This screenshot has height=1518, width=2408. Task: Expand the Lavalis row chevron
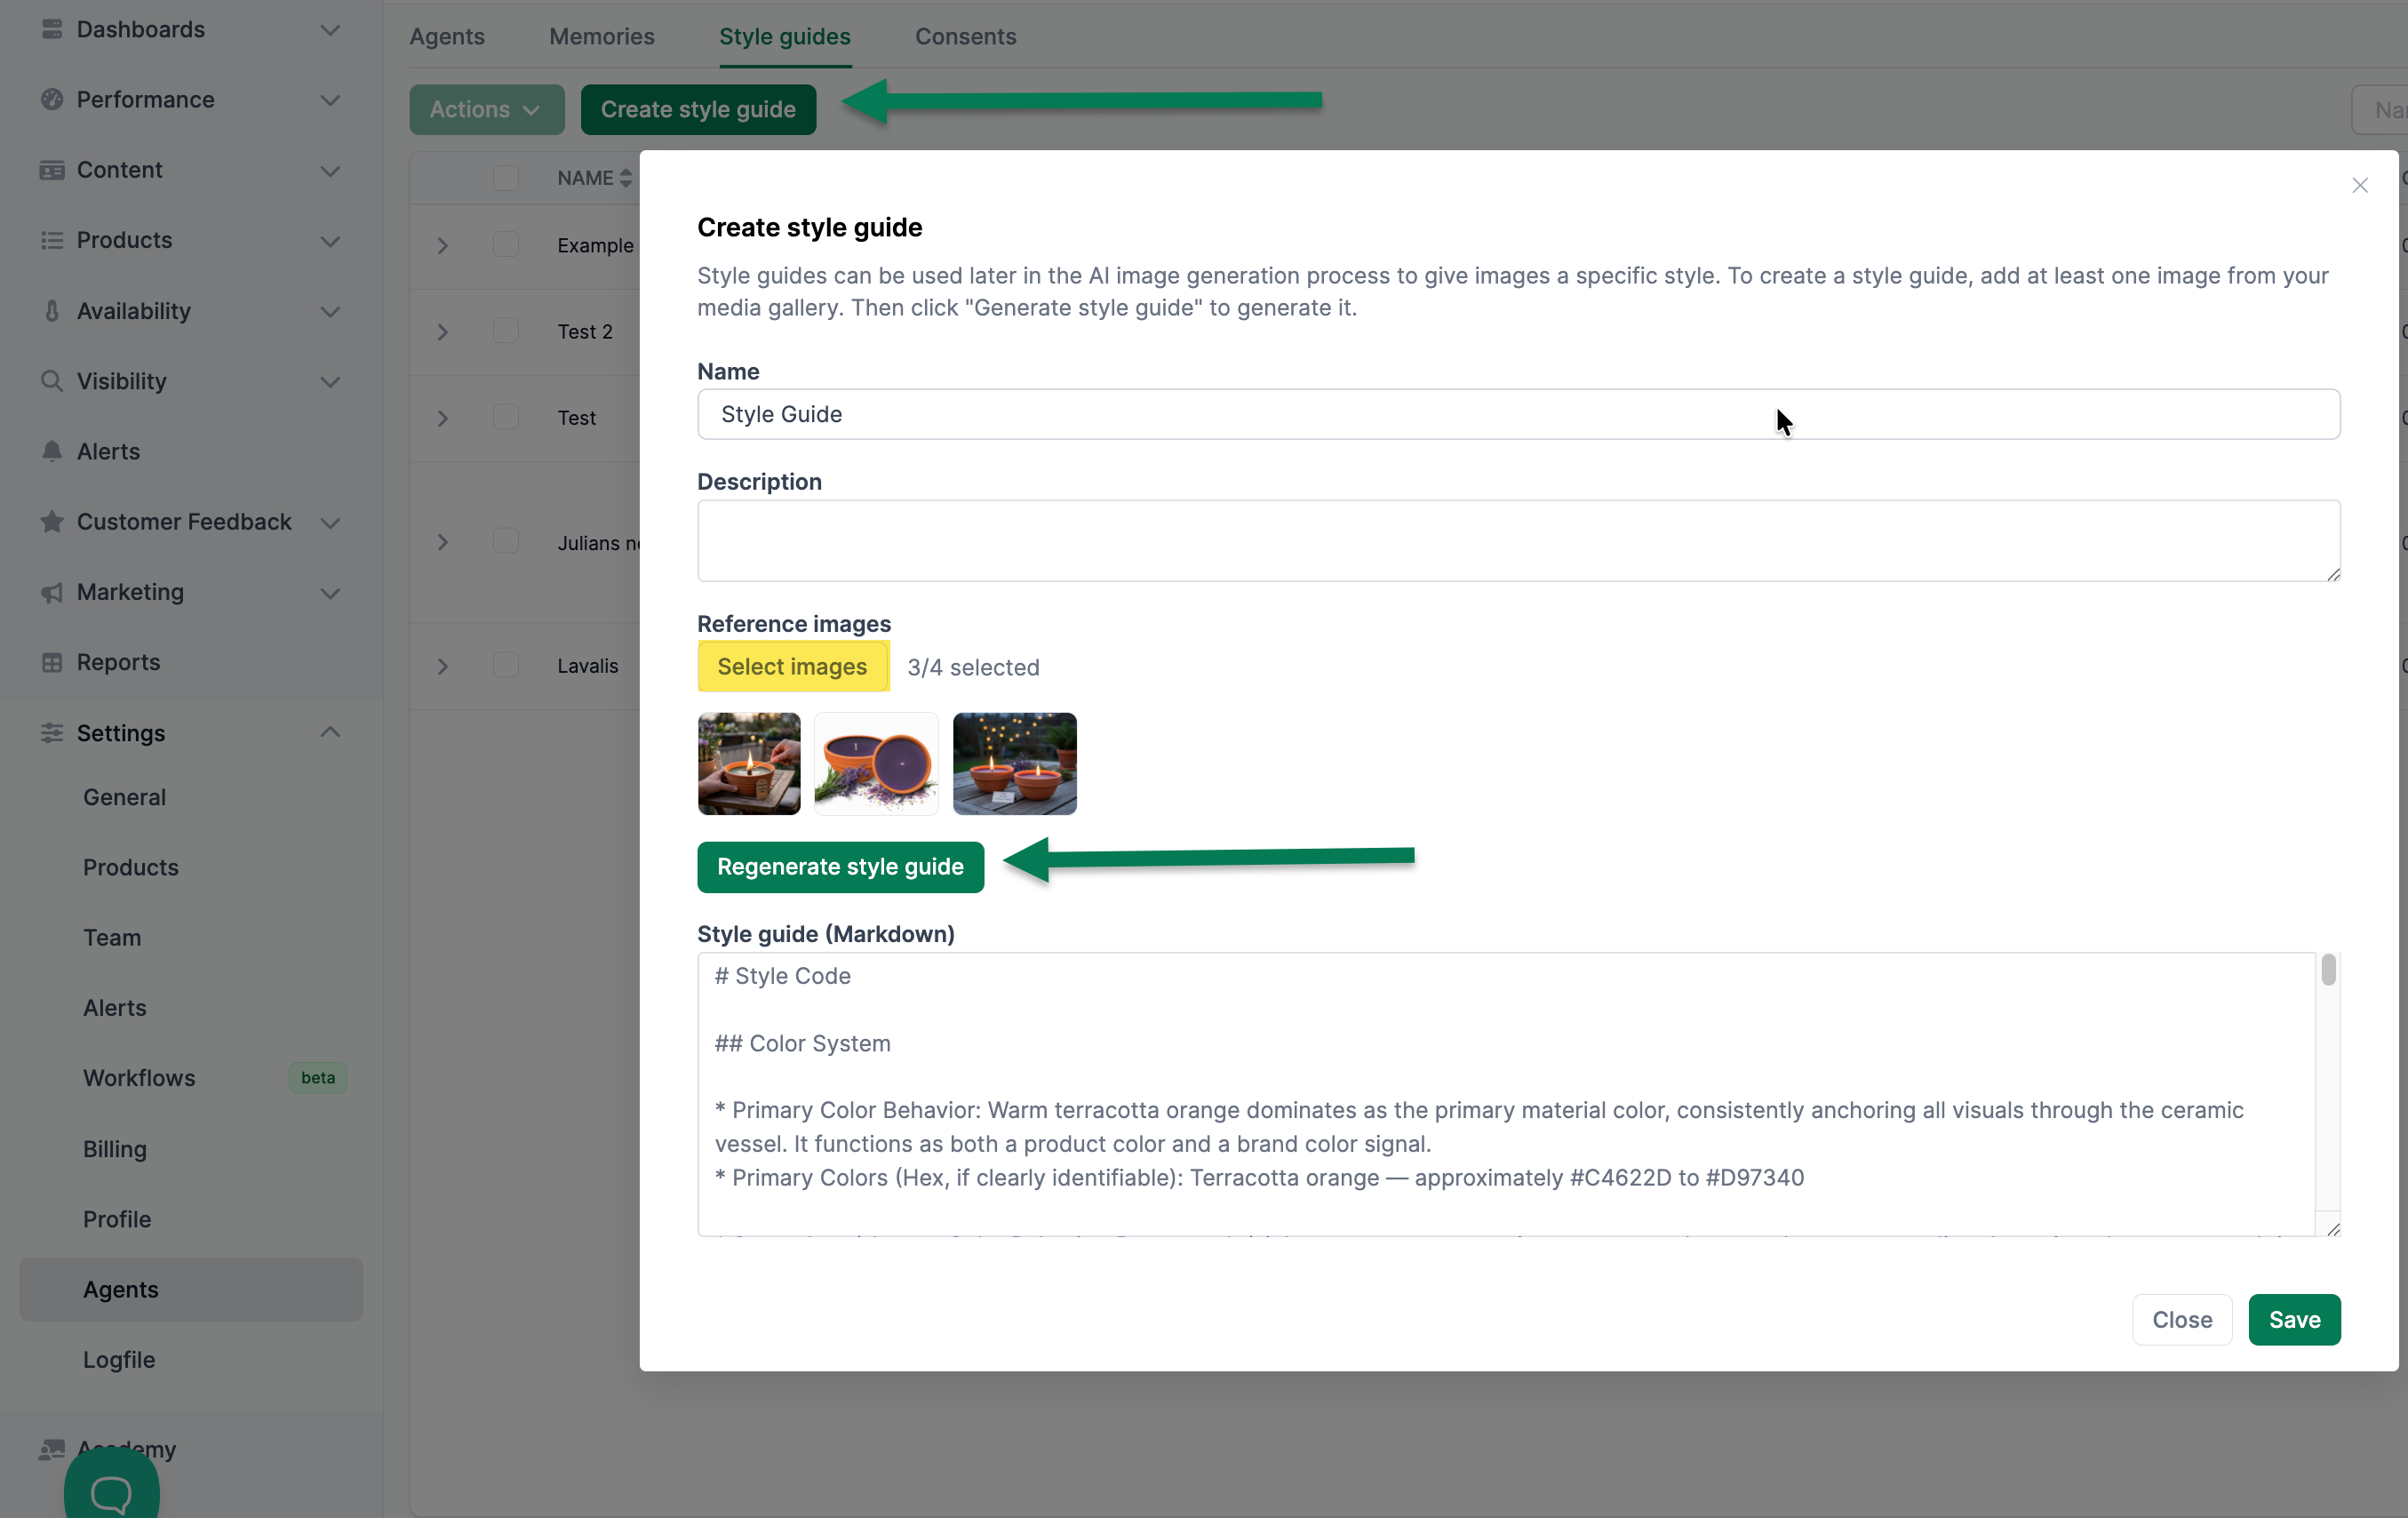click(x=442, y=666)
